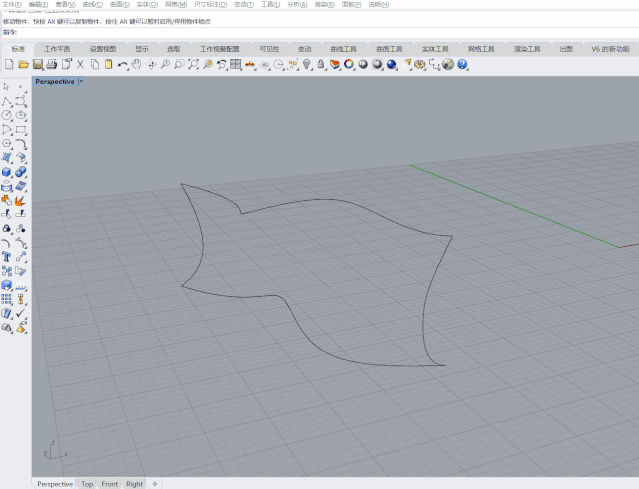Click the Undo arrow icon
The image size is (639, 489).
(x=122, y=64)
